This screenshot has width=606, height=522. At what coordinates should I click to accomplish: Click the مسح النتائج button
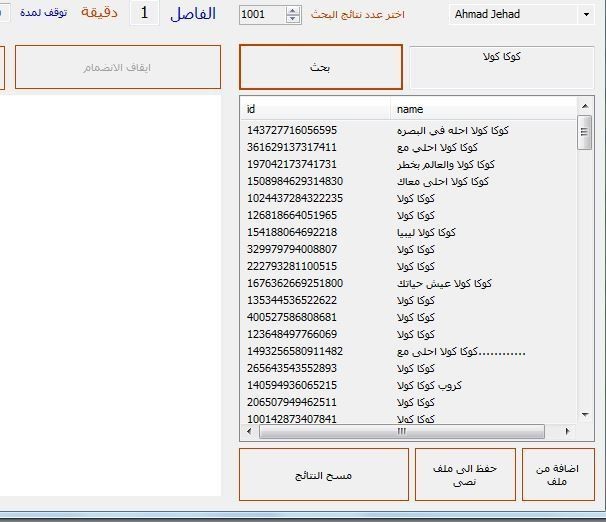(x=323, y=475)
